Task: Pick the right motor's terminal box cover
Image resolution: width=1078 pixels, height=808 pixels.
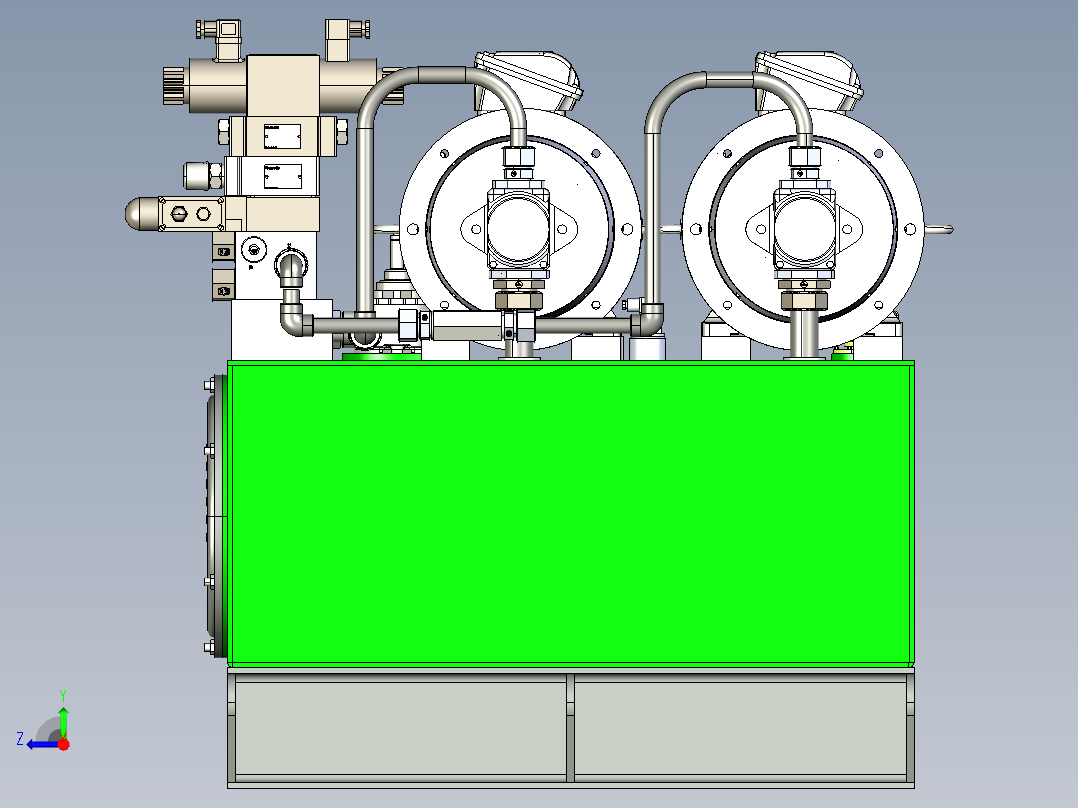Action: click(x=810, y=79)
